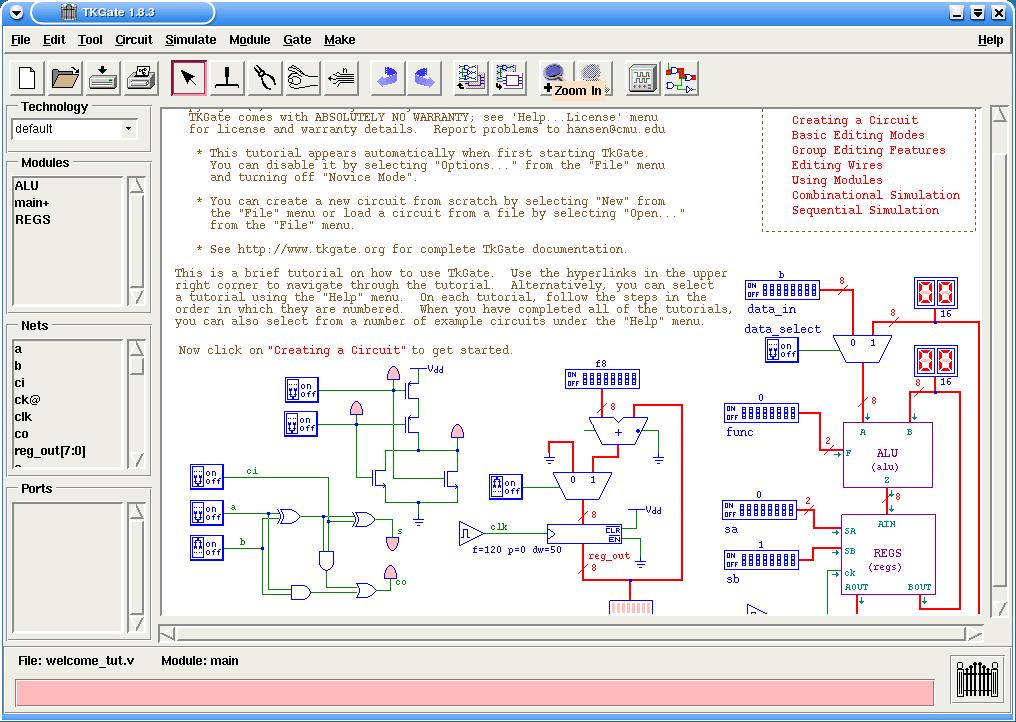1016x722 pixels.
Task: Toggle the data_in dip switch labeled b
Action: (x=782, y=289)
